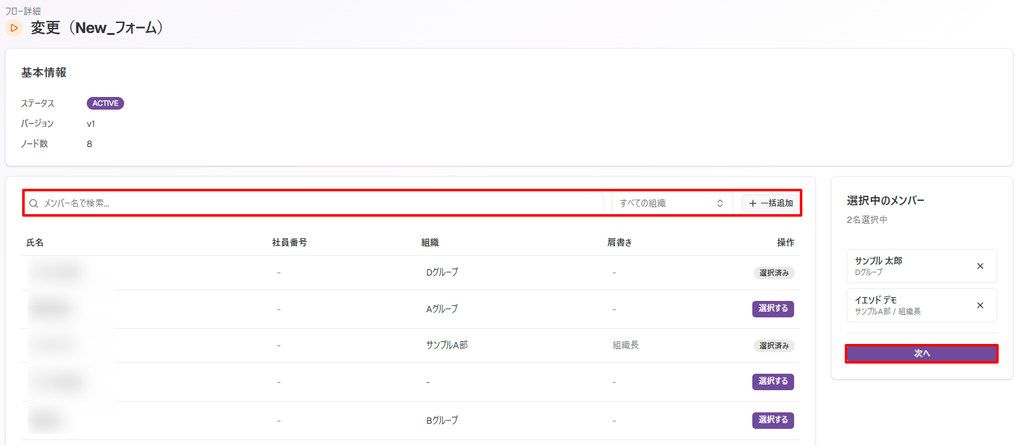Click the 一括追加 bulk add button

pos(770,204)
